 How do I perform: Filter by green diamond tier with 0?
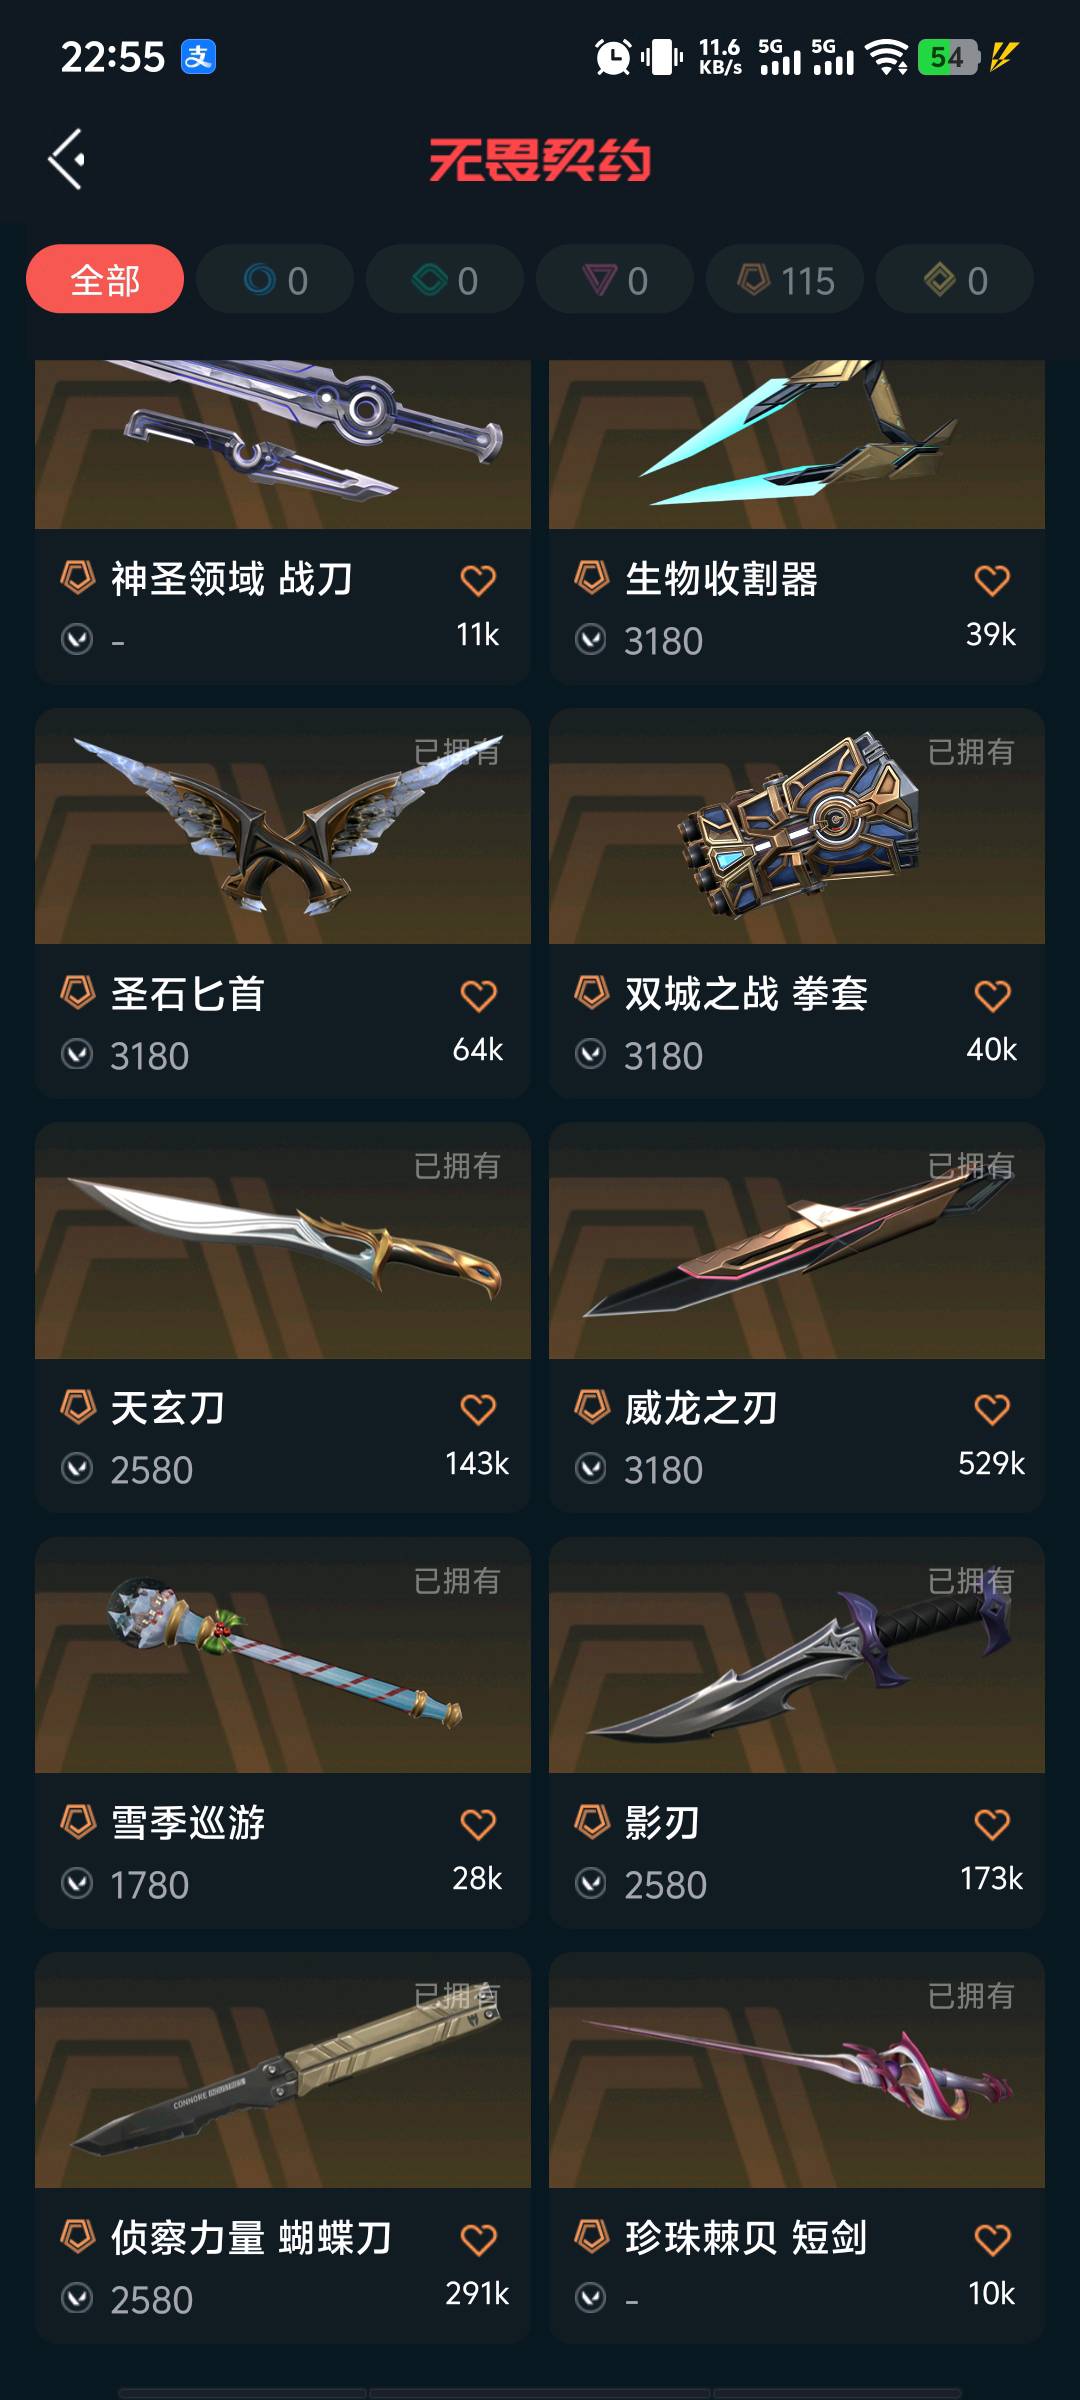(x=445, y=279)
